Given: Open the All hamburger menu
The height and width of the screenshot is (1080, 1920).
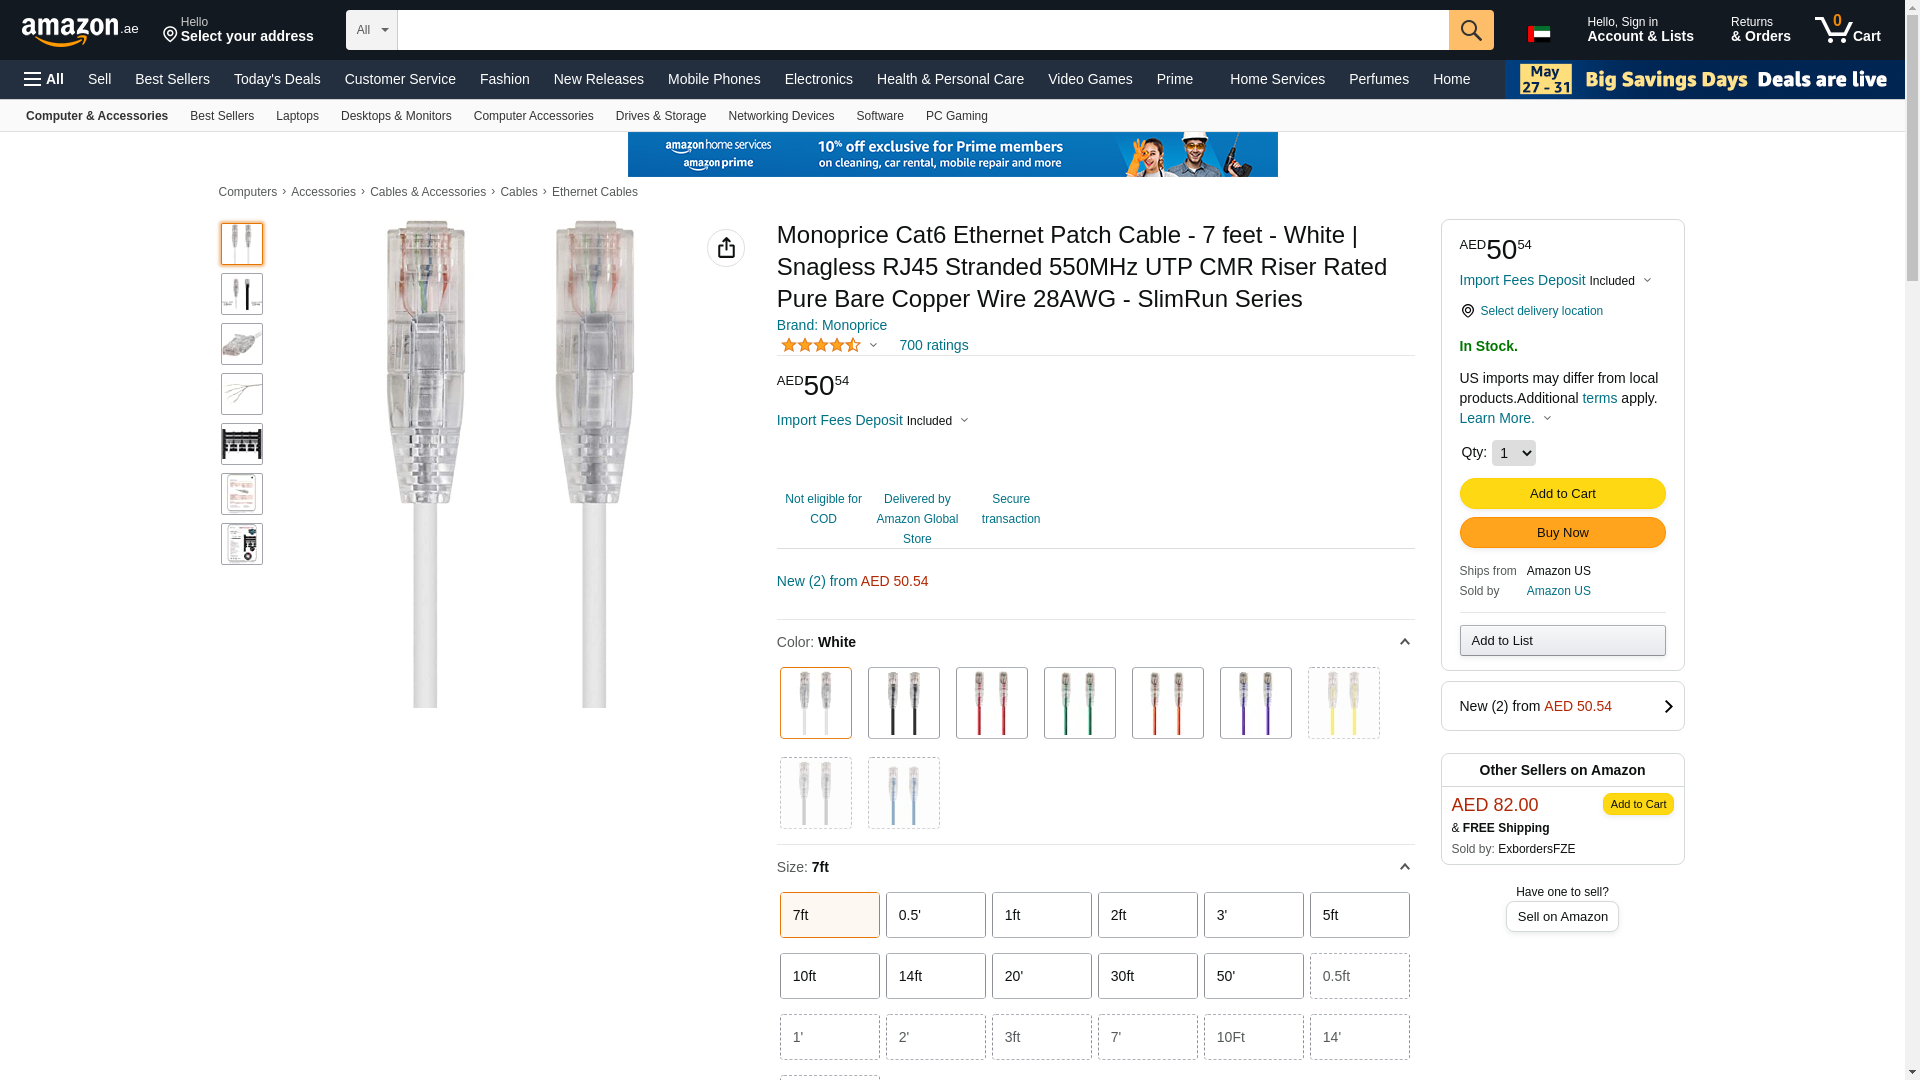Looking at the screenshot, I should click(44, 79).
